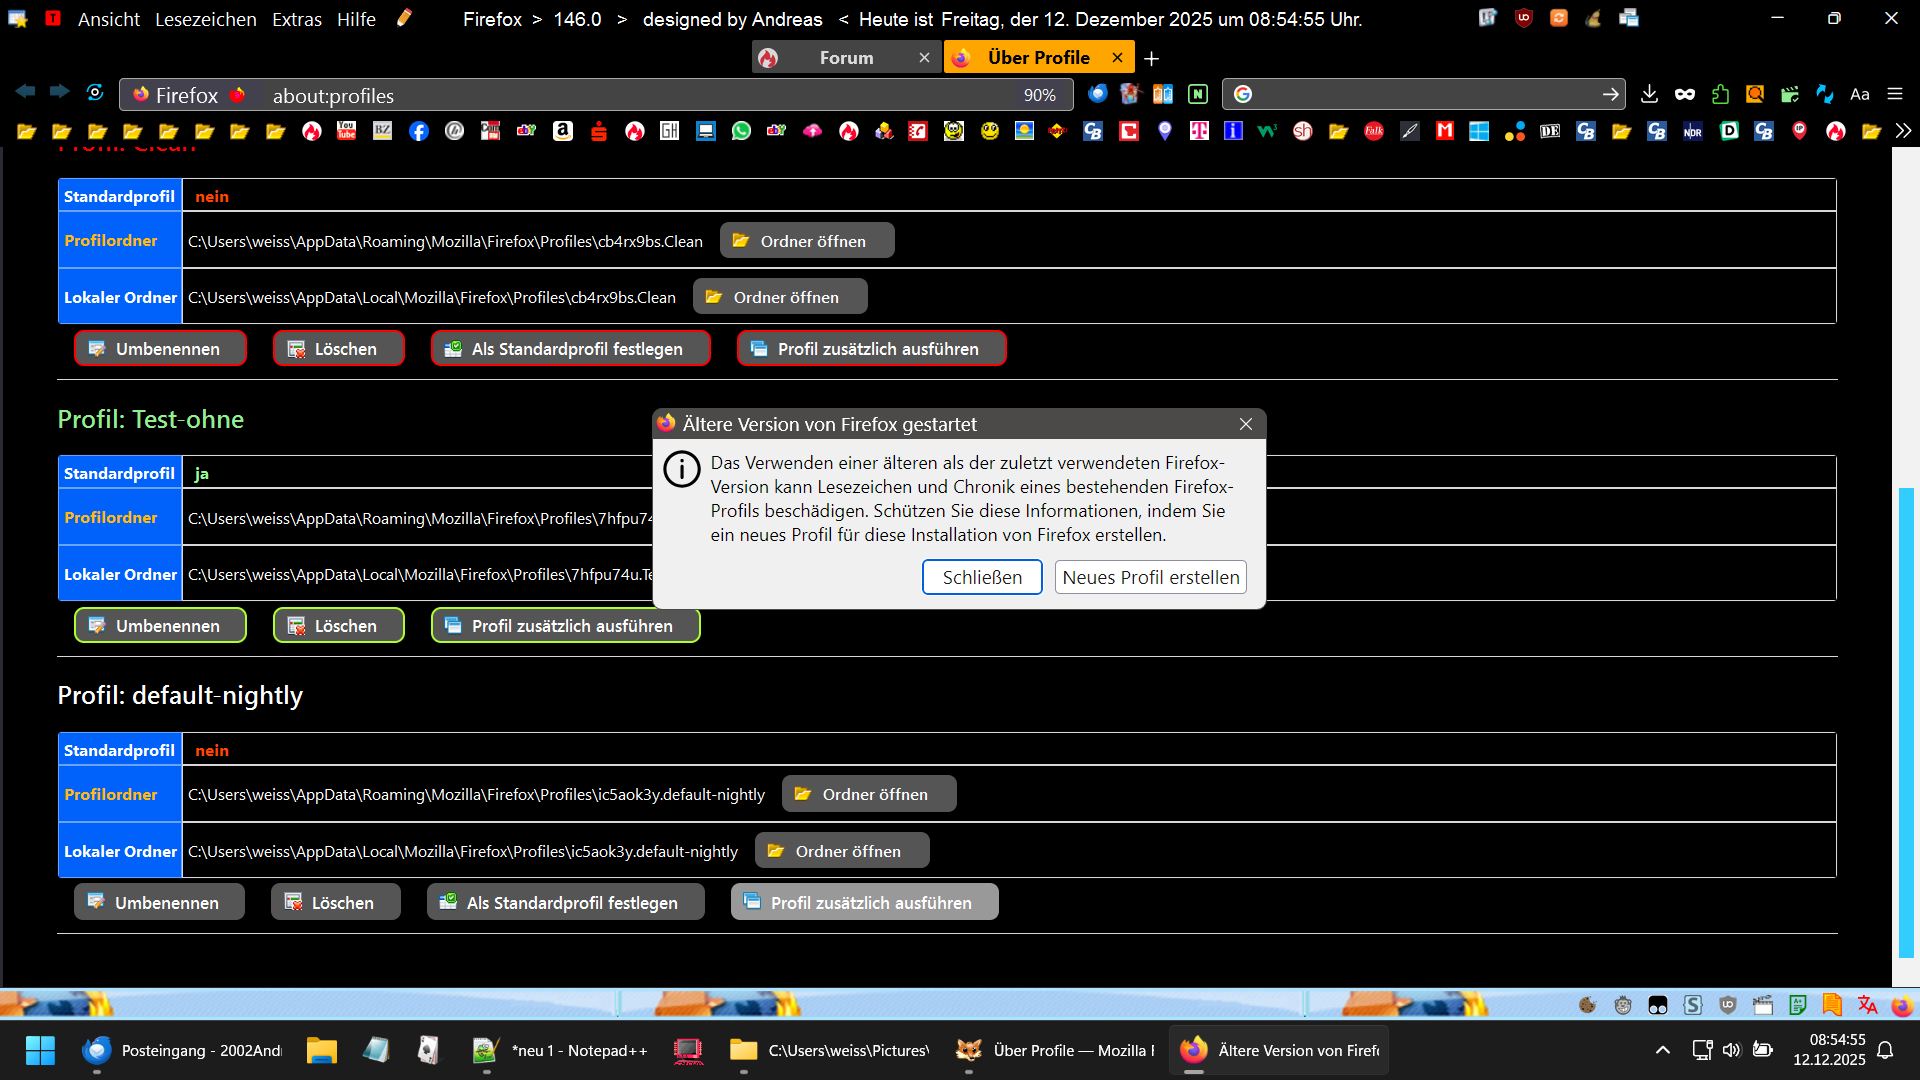
Task: Open the WhatsApp bookmark
Action: (741, 131)
